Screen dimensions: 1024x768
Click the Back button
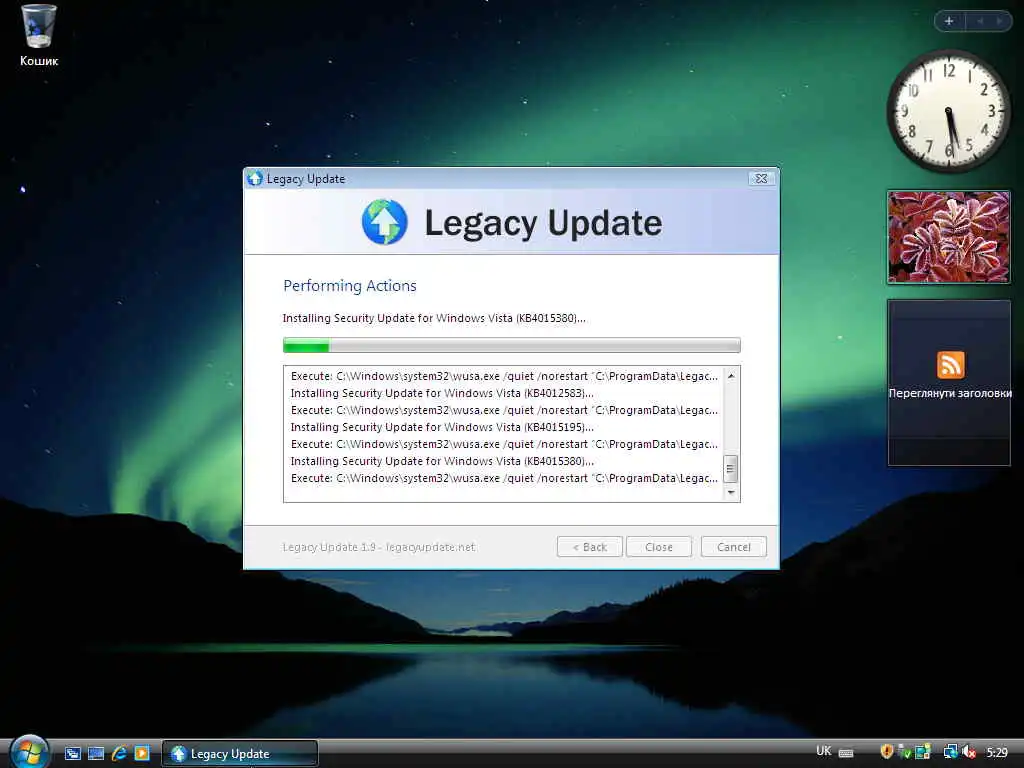[590, 547]
